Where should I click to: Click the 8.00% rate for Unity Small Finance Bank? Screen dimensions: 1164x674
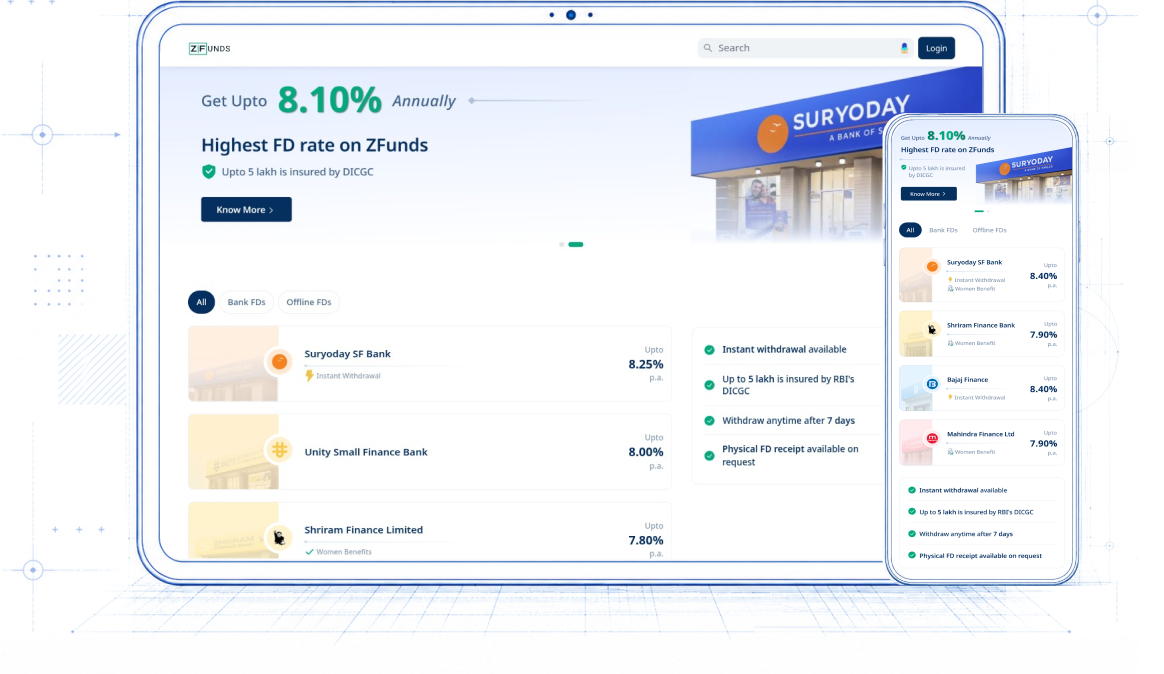(x=646, y=452)
